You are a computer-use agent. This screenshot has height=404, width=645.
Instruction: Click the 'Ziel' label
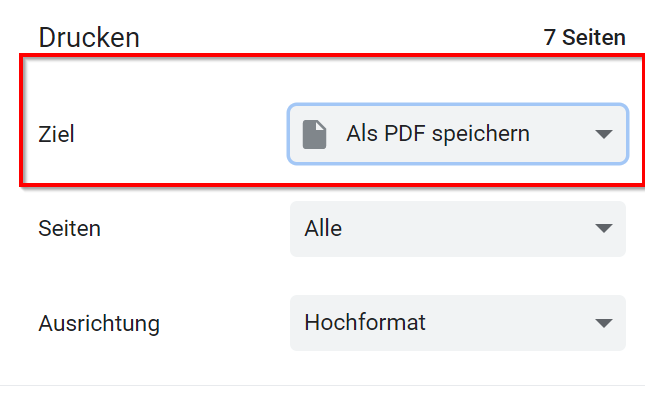pyautogui.click(x=56, y=135)
